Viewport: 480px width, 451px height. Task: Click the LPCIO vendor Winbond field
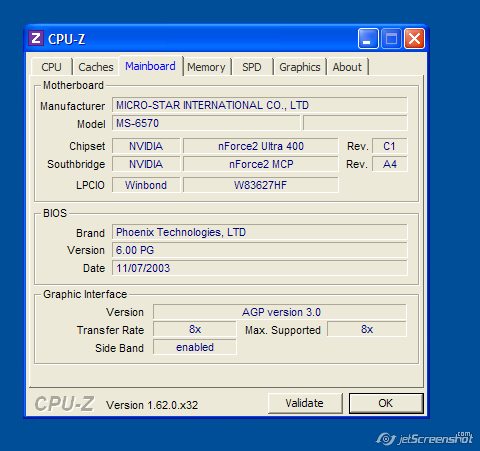point(146,185)
